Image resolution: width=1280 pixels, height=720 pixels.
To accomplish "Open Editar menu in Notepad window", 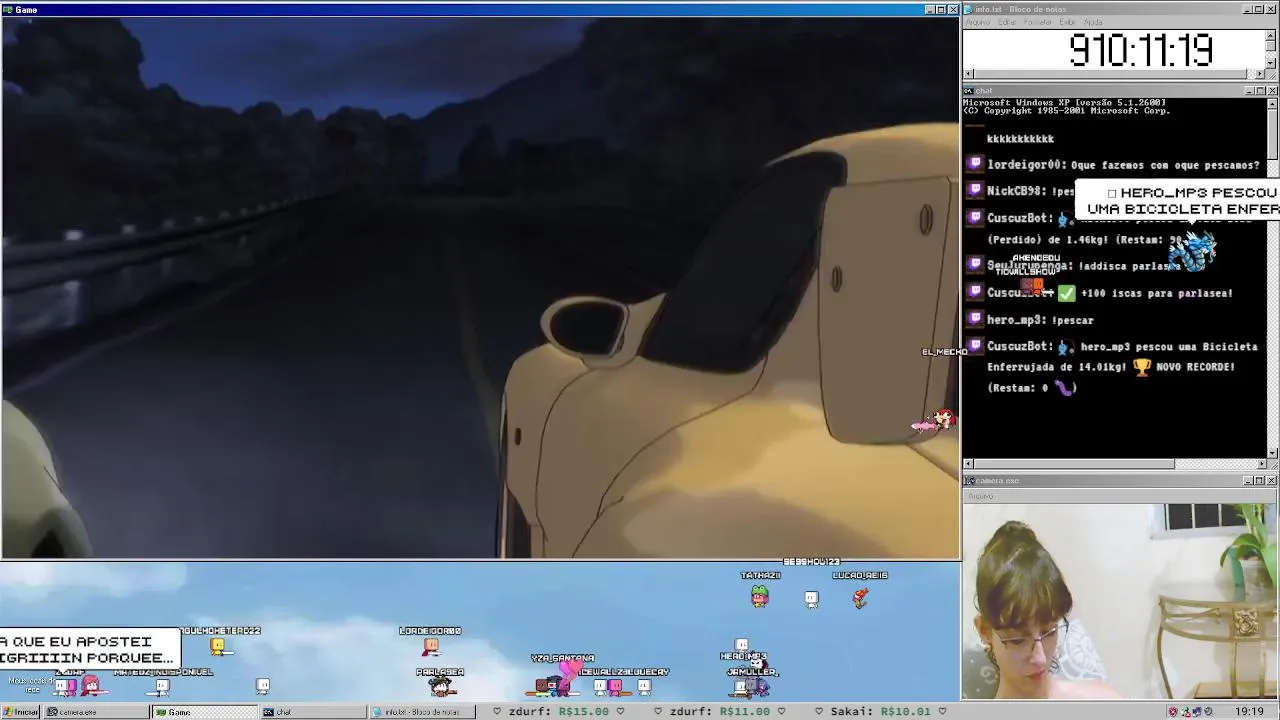I will pyautogui.click(x=1007, y=22).
